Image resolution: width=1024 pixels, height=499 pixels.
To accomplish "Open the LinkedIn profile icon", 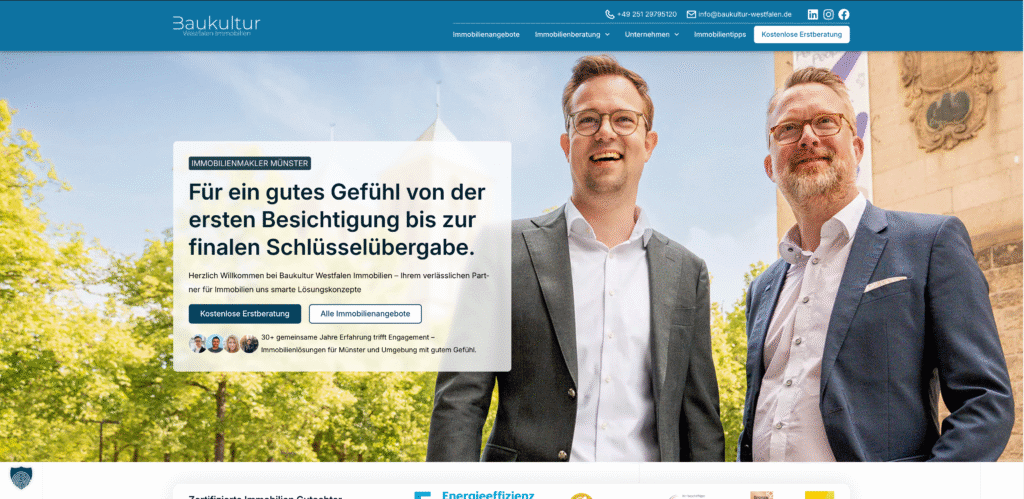I will 812,14.
